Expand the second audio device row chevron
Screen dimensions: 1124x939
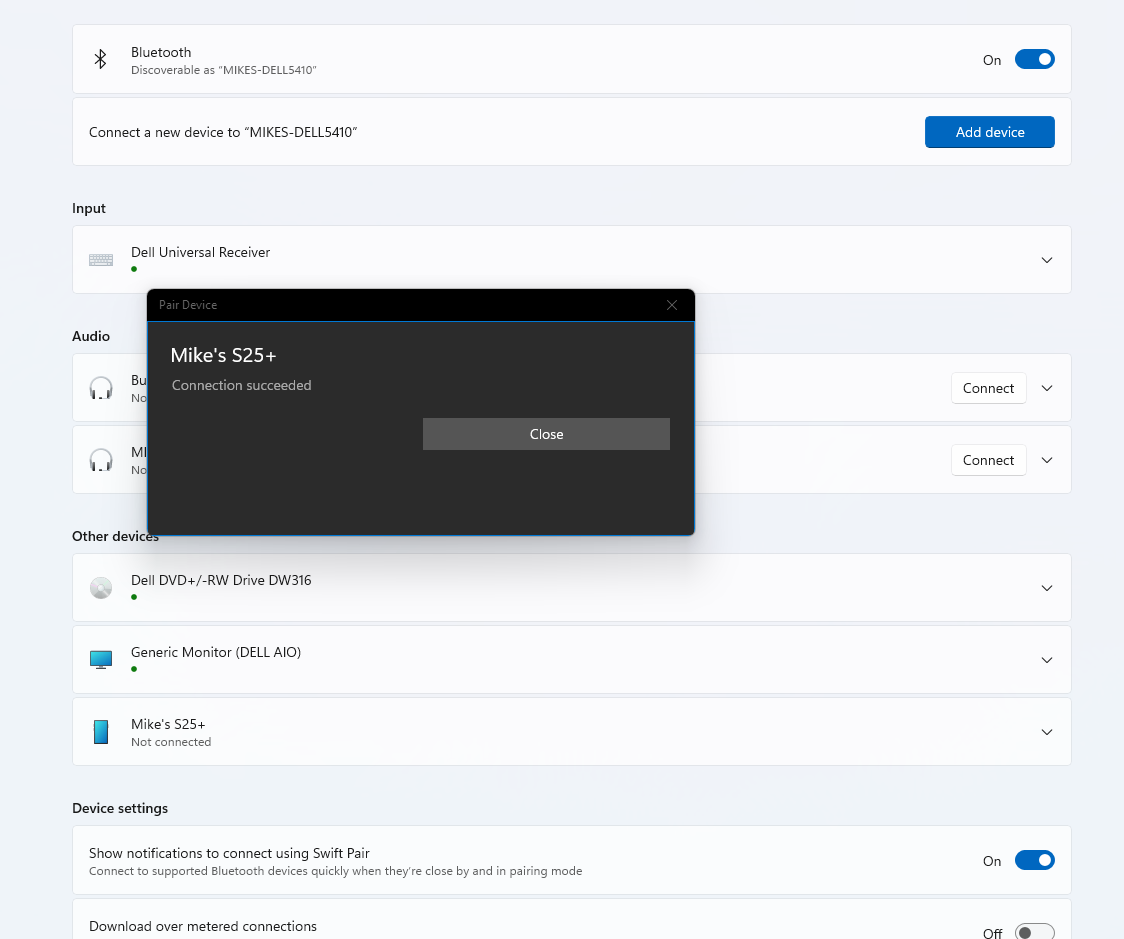pyautogui.click(x=1047, y=460)
